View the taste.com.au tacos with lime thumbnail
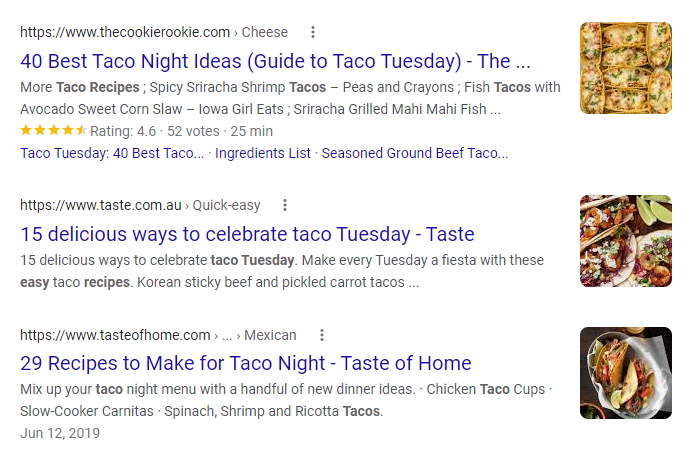The width and height of the screenshot is (690, 455). [x=625, y=241]
